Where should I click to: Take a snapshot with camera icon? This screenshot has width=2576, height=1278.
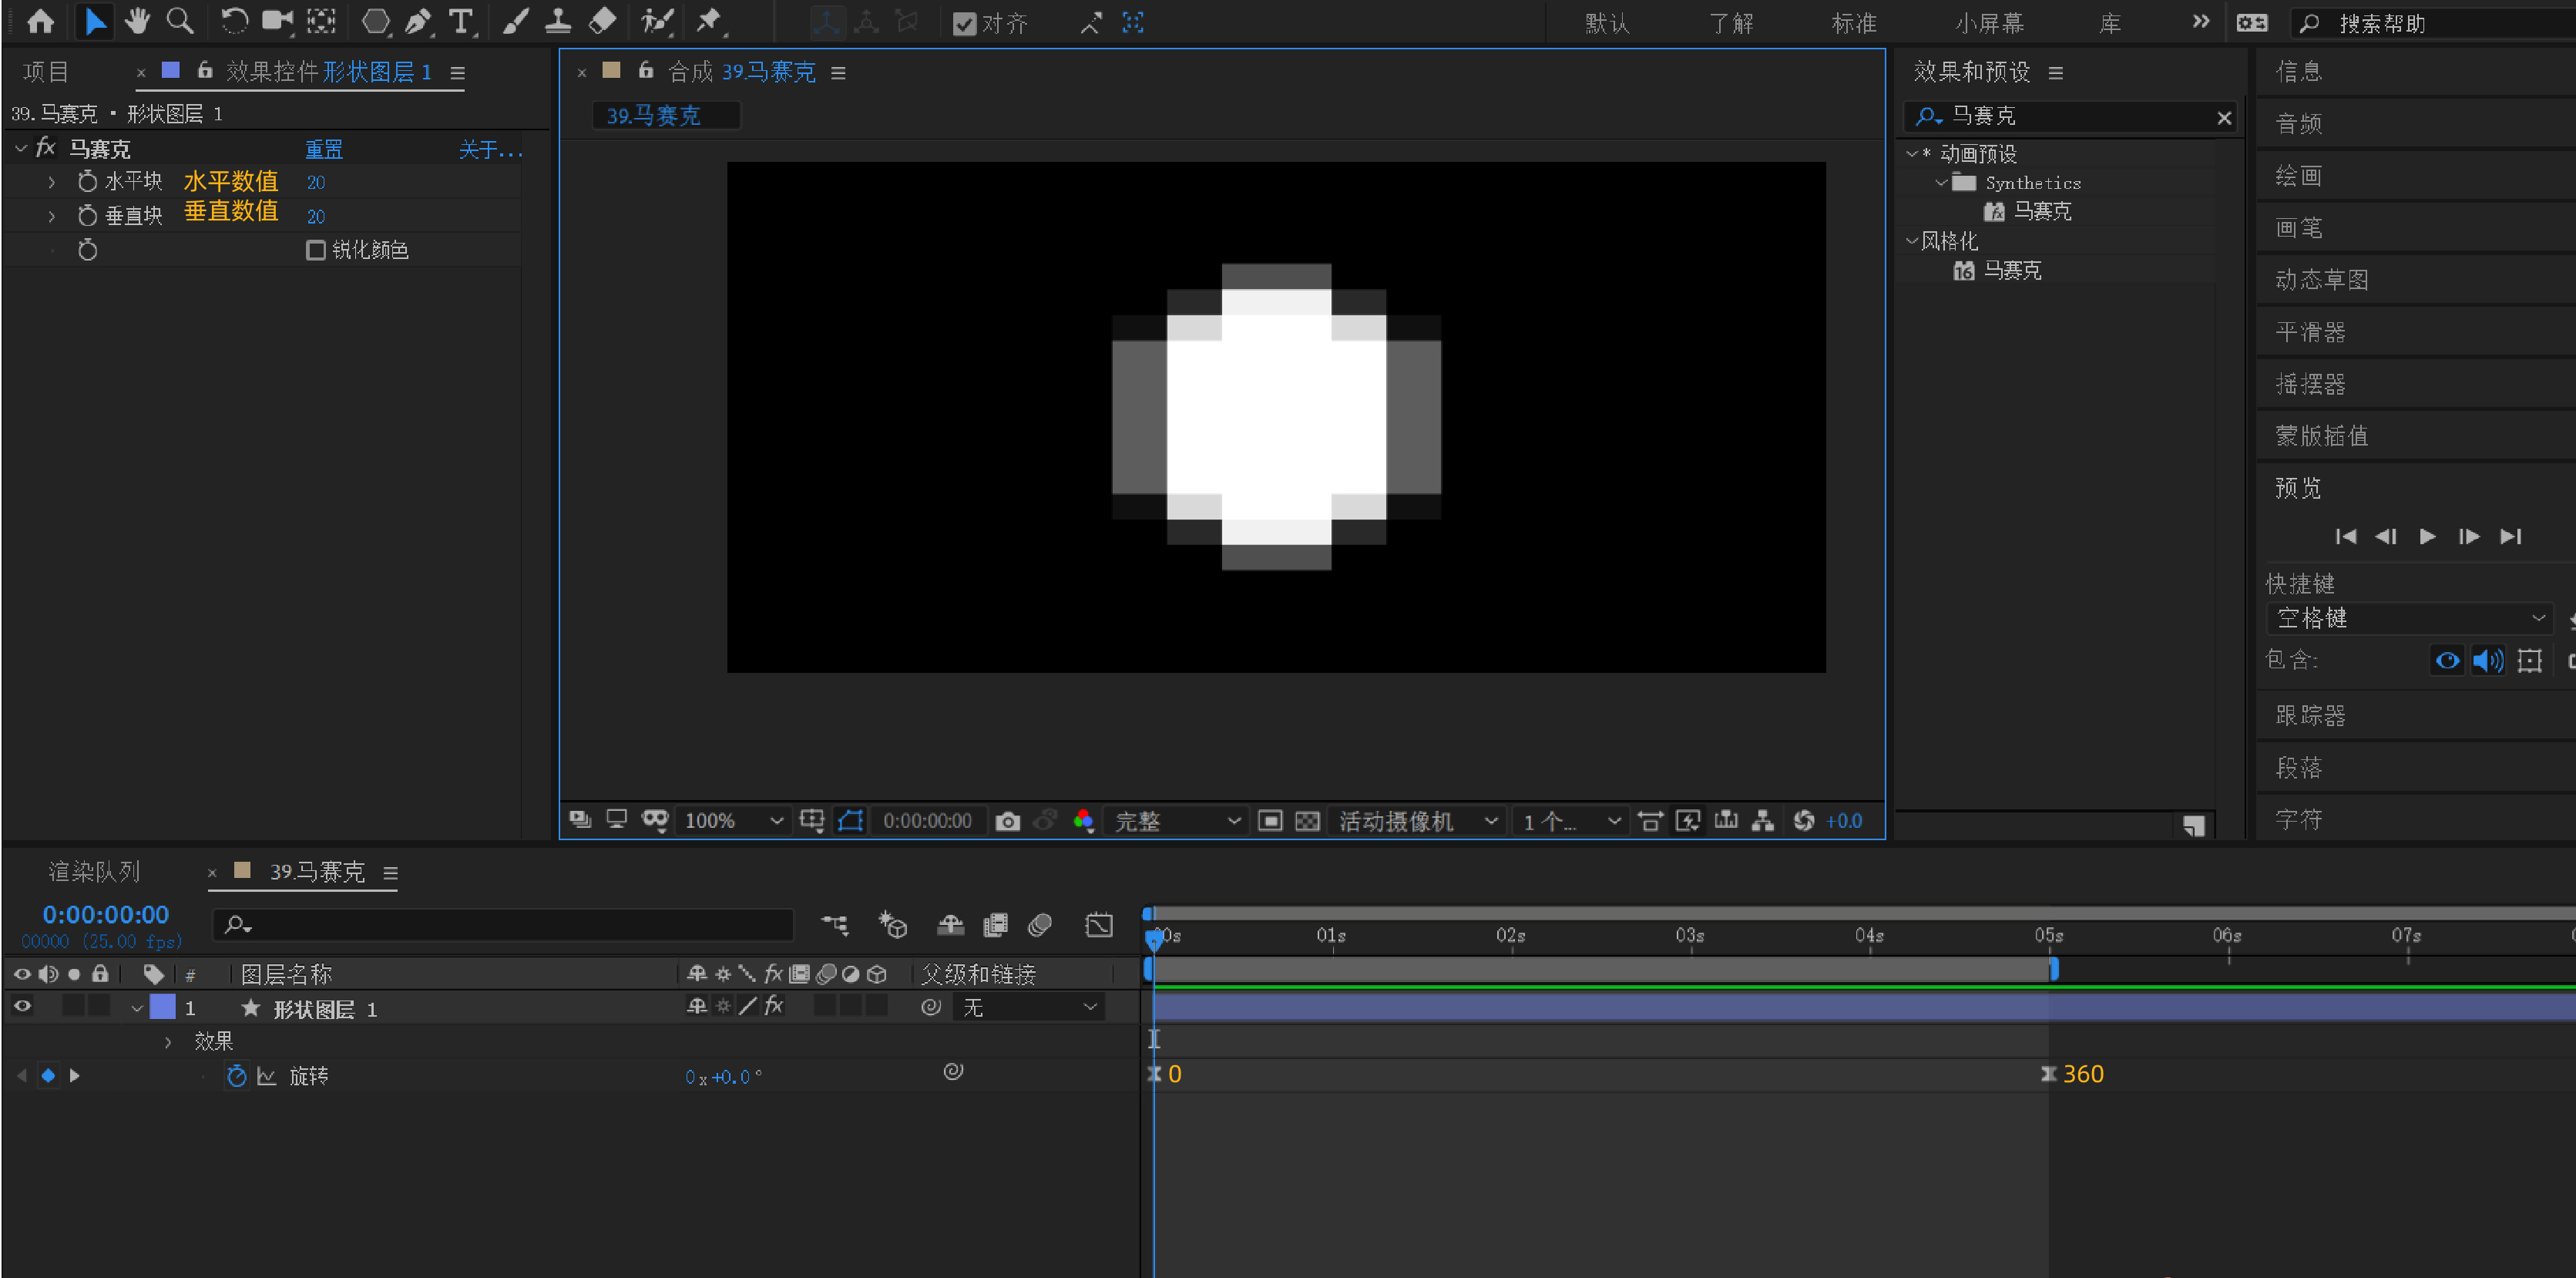point(1007,821)
